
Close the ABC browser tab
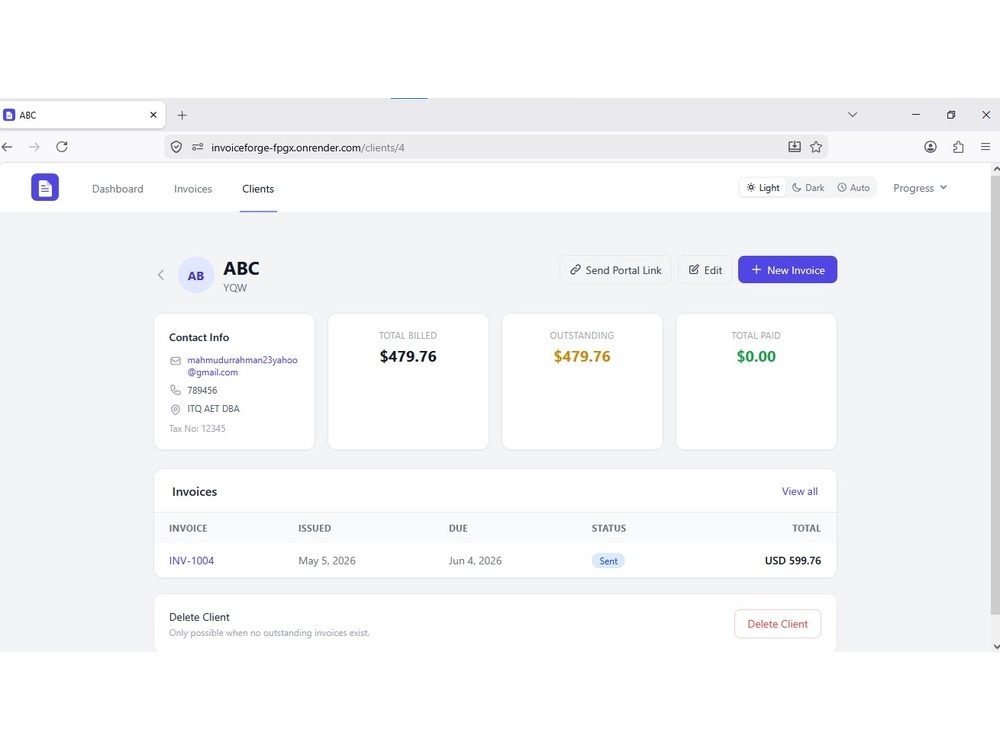(x=153, y=115)
